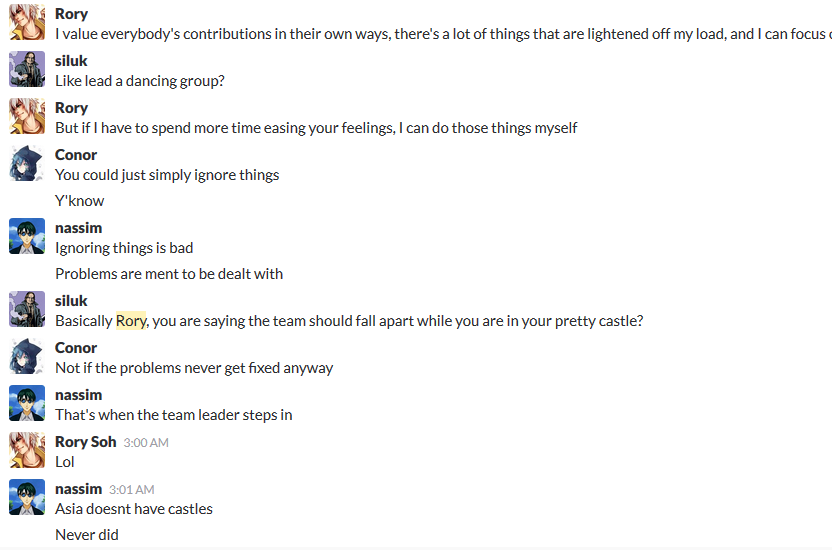
Task: Open siluk's avatar beside the dancing group message
Action: pos(27,70)
